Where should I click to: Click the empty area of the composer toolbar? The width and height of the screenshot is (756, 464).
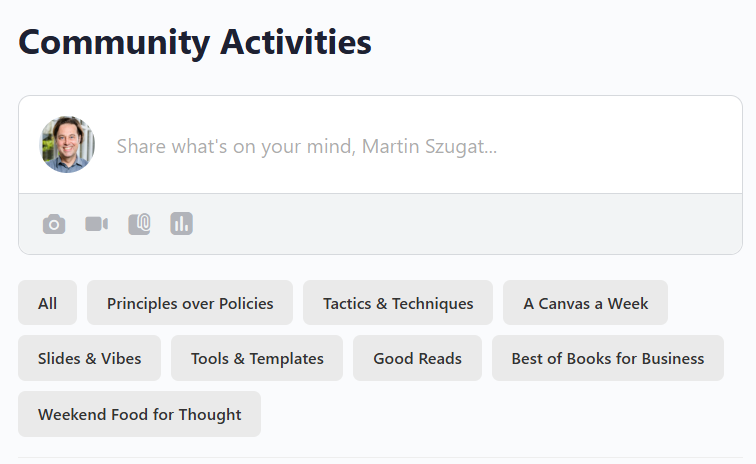click(460, 224)
